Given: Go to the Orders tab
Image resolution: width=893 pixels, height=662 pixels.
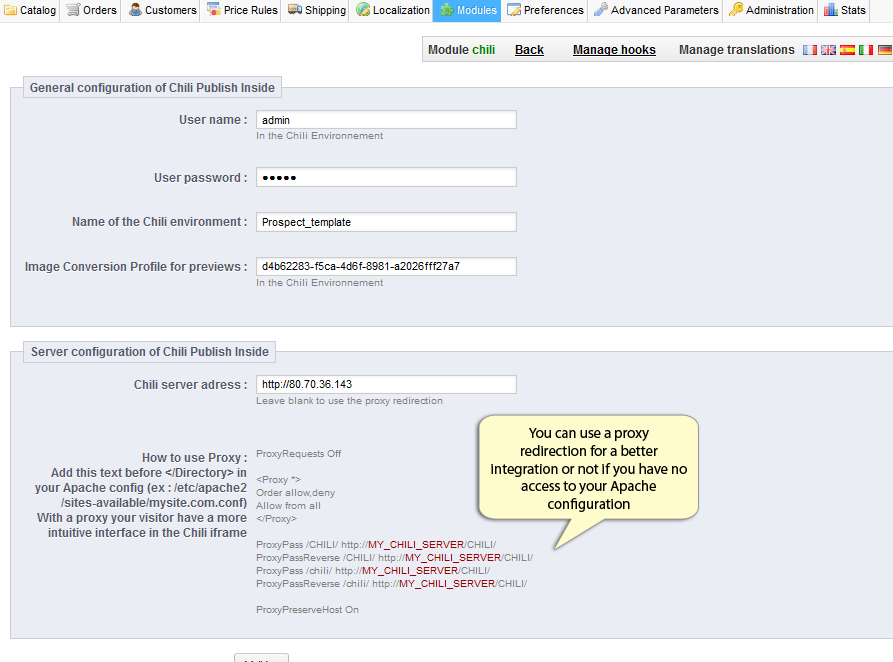Looking at the screenshot, I should 92,10.
